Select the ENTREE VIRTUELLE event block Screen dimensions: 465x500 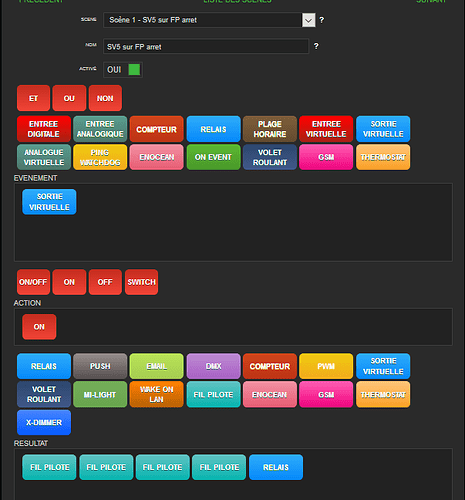tap(326, 129)
